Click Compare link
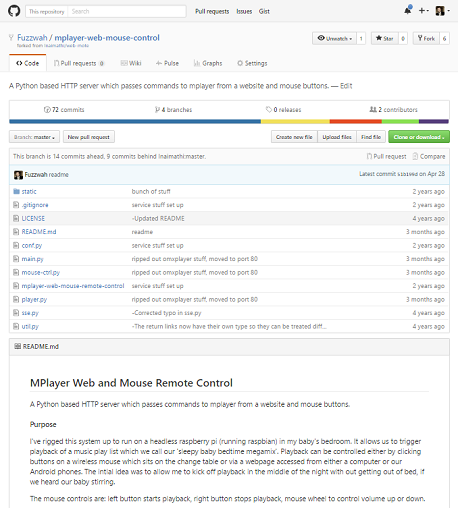Viewport: 458px width, 508px height. (x=429, y=156)
